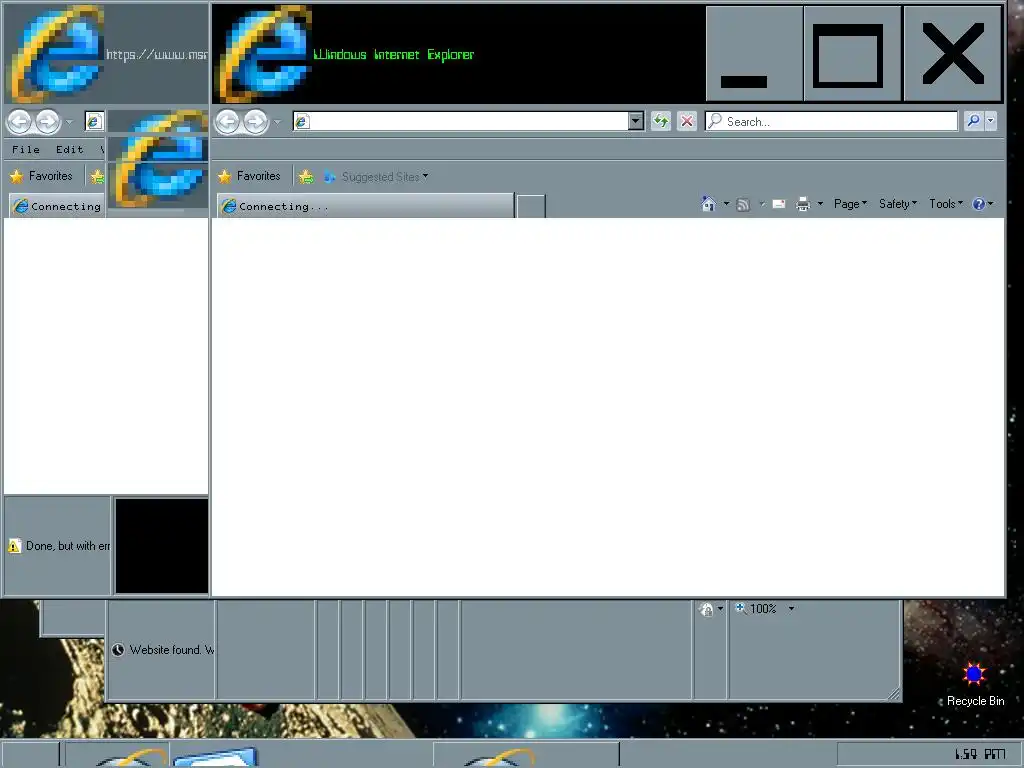Expand the zoom level dropdown arrow
Screen dimensions: 1024x768
[x=791, y=609]
